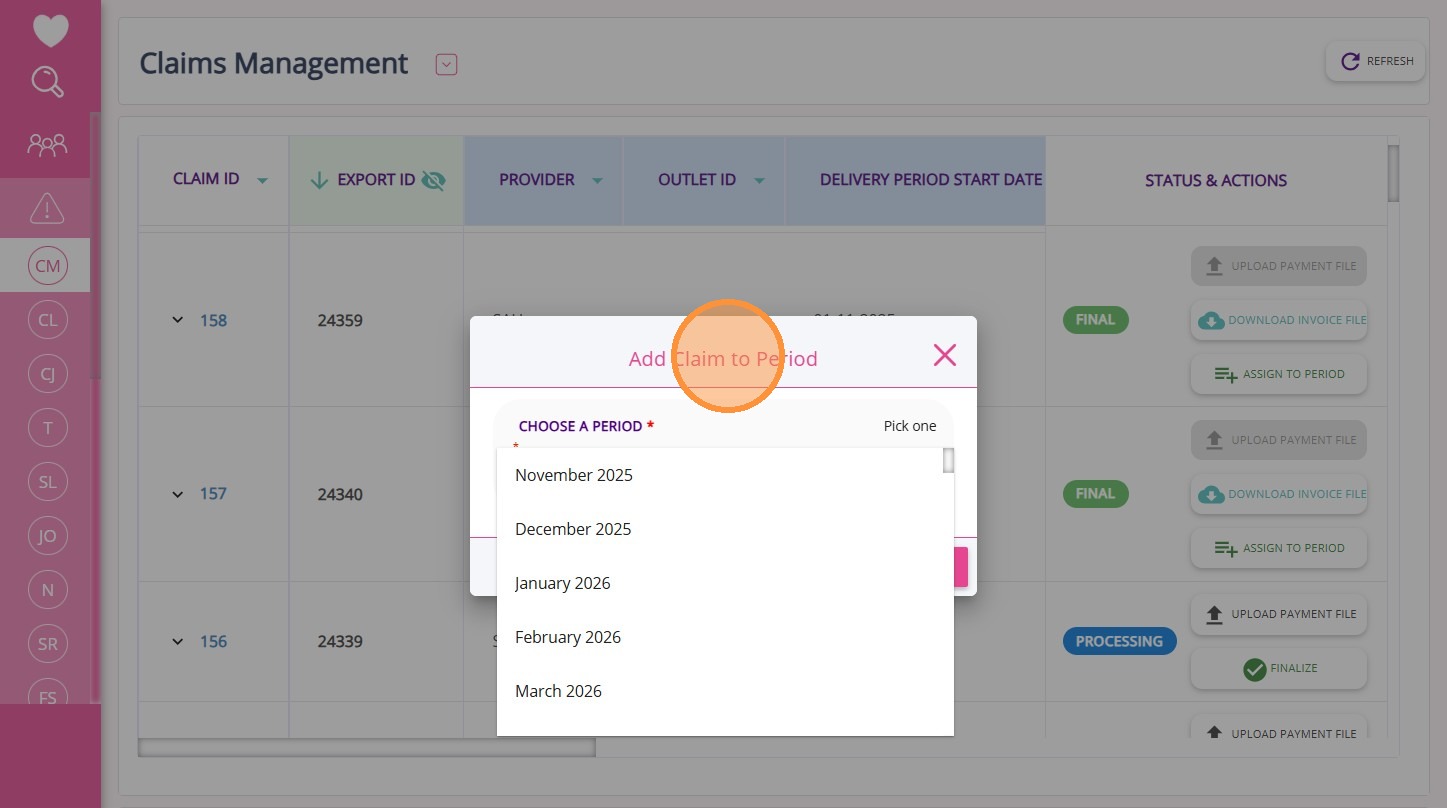Pick March 2026 from the dropdown
The image size is (1447, 808).
pyautogui.click(x=558, y=691)
